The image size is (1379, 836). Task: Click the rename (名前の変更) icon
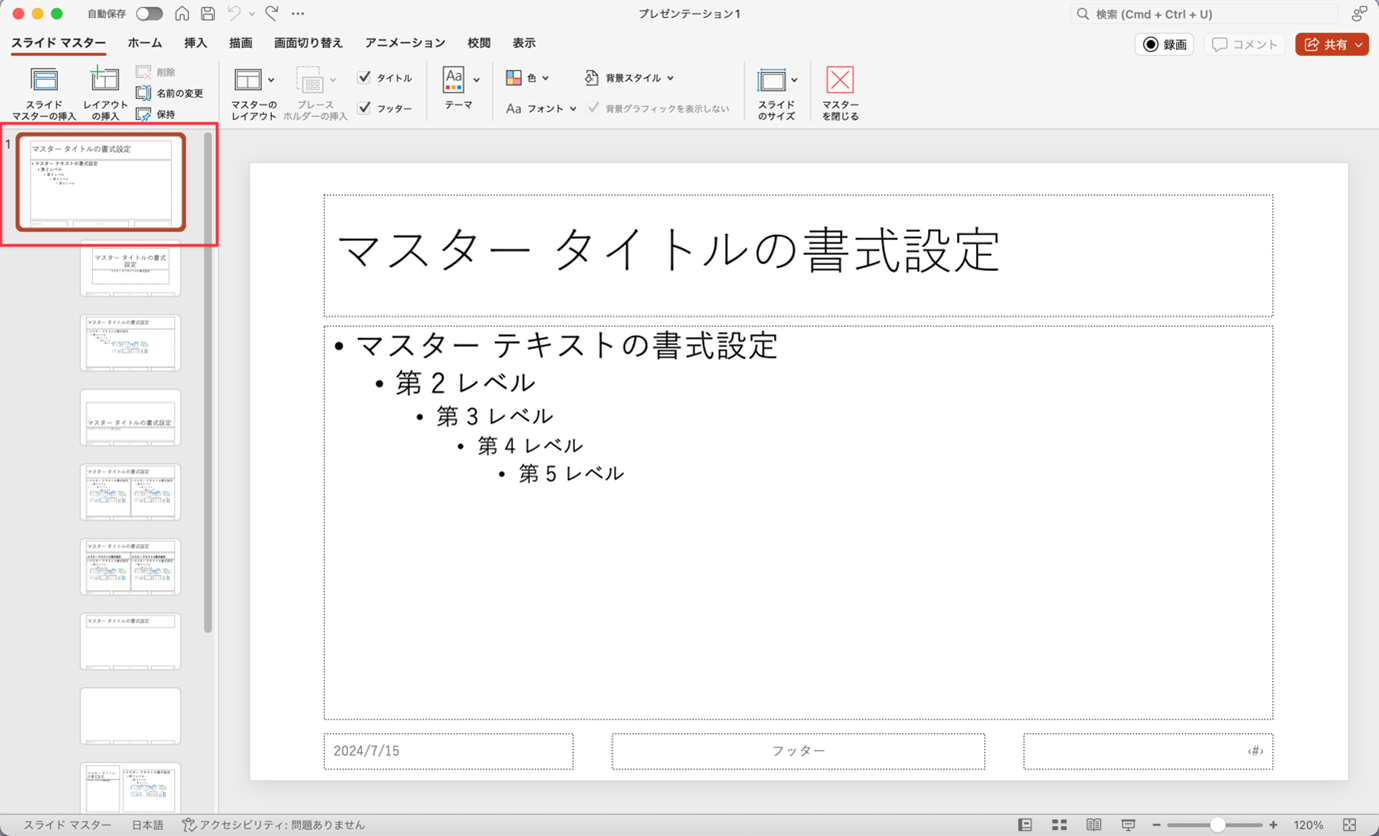click(x=143, y=93)
